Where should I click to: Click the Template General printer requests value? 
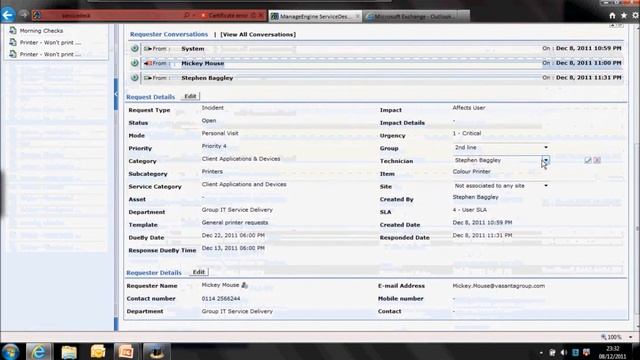(x=235, y=223)
